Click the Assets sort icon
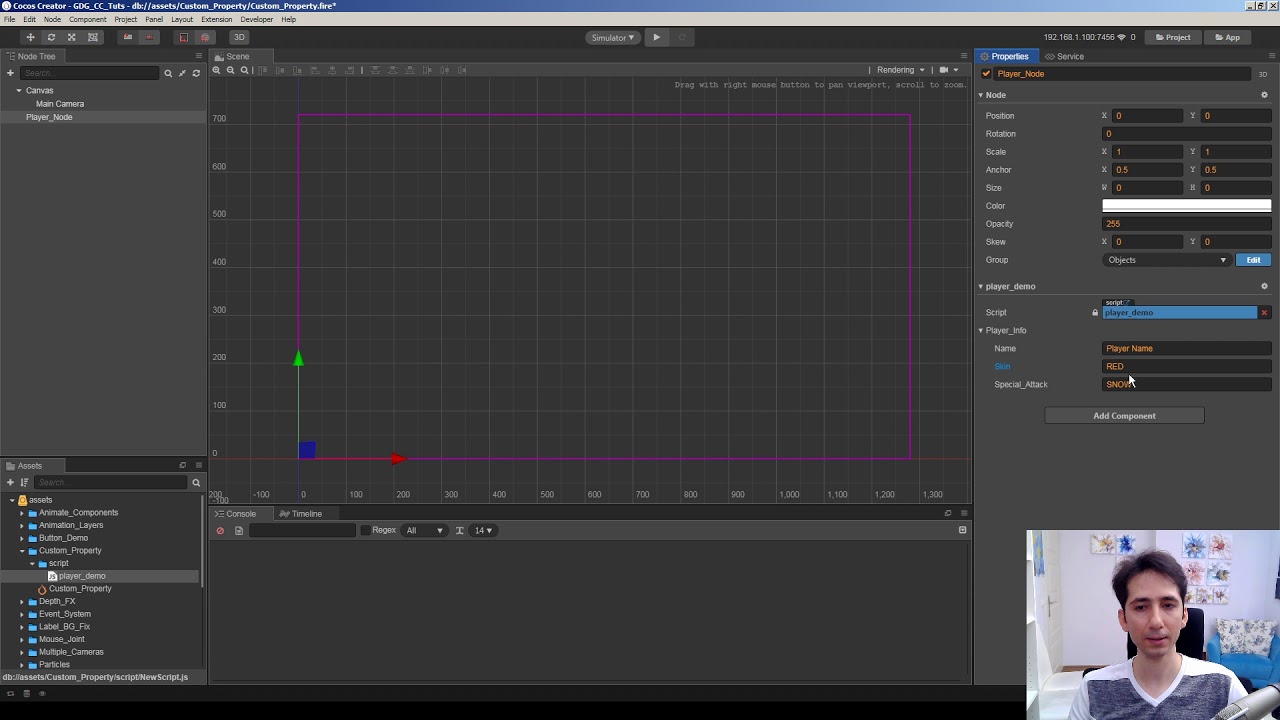Viewport: 1280px width, 720px height. pos(24,483)
